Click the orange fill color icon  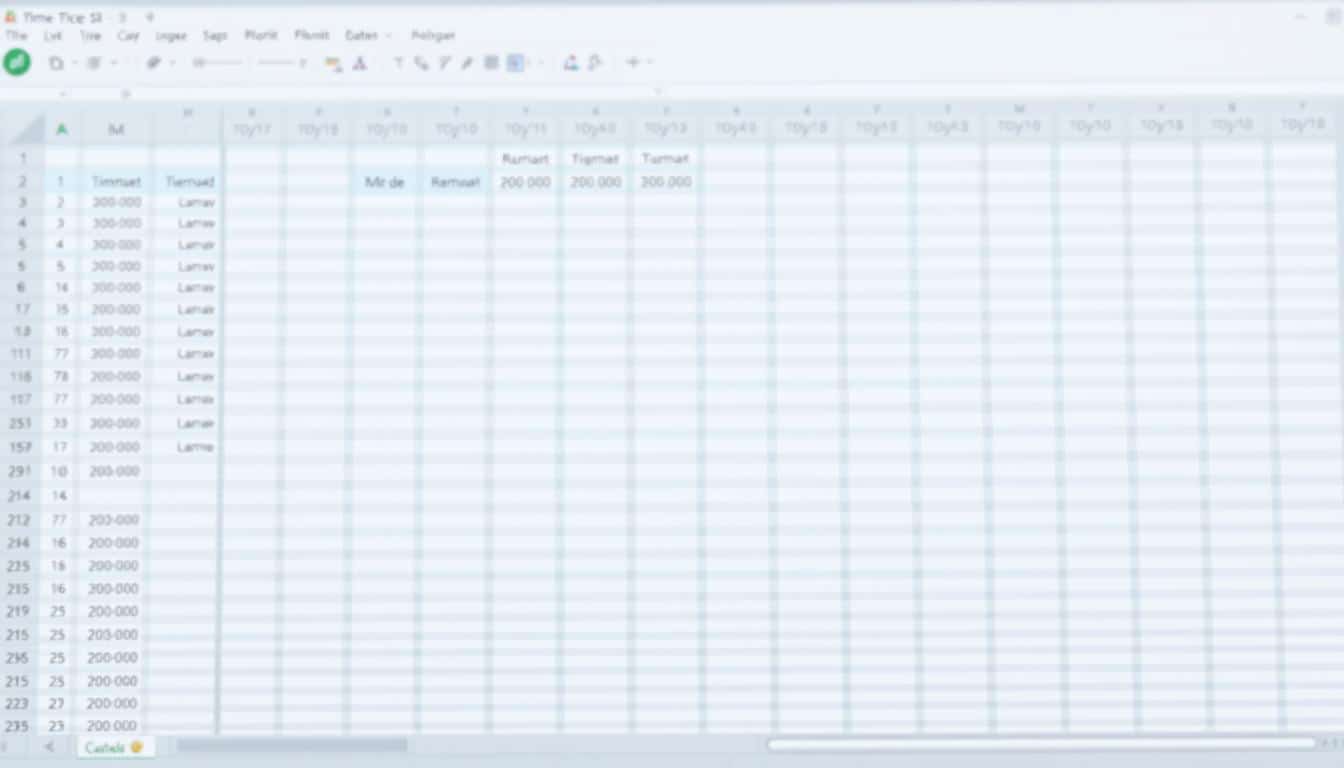pos(333,63)
